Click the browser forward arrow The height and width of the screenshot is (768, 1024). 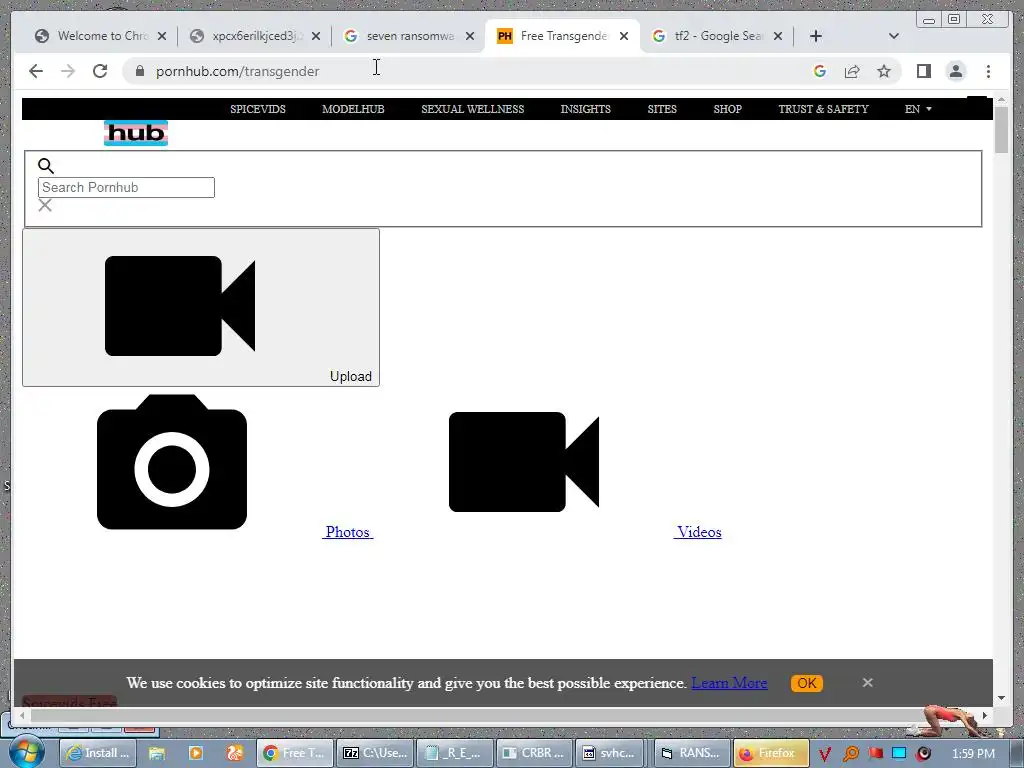68,71
